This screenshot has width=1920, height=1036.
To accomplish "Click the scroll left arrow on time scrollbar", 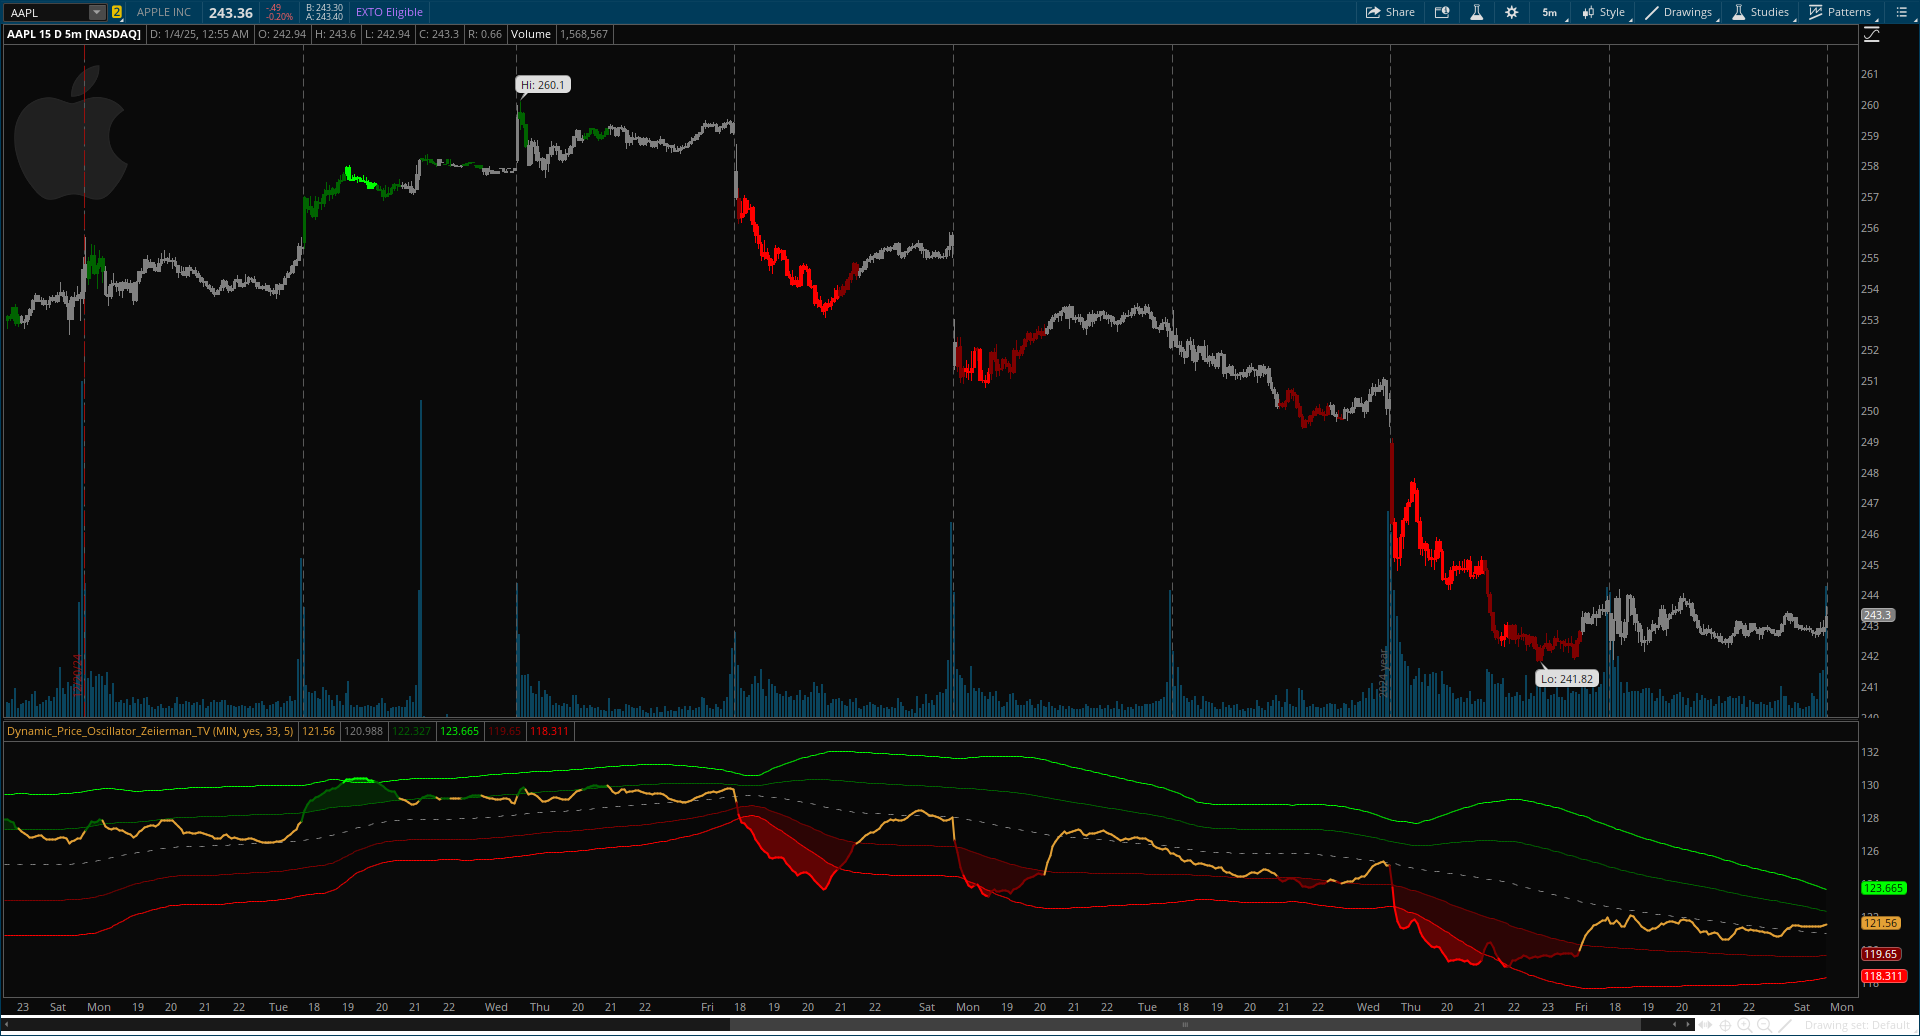I will 1675,1025.
